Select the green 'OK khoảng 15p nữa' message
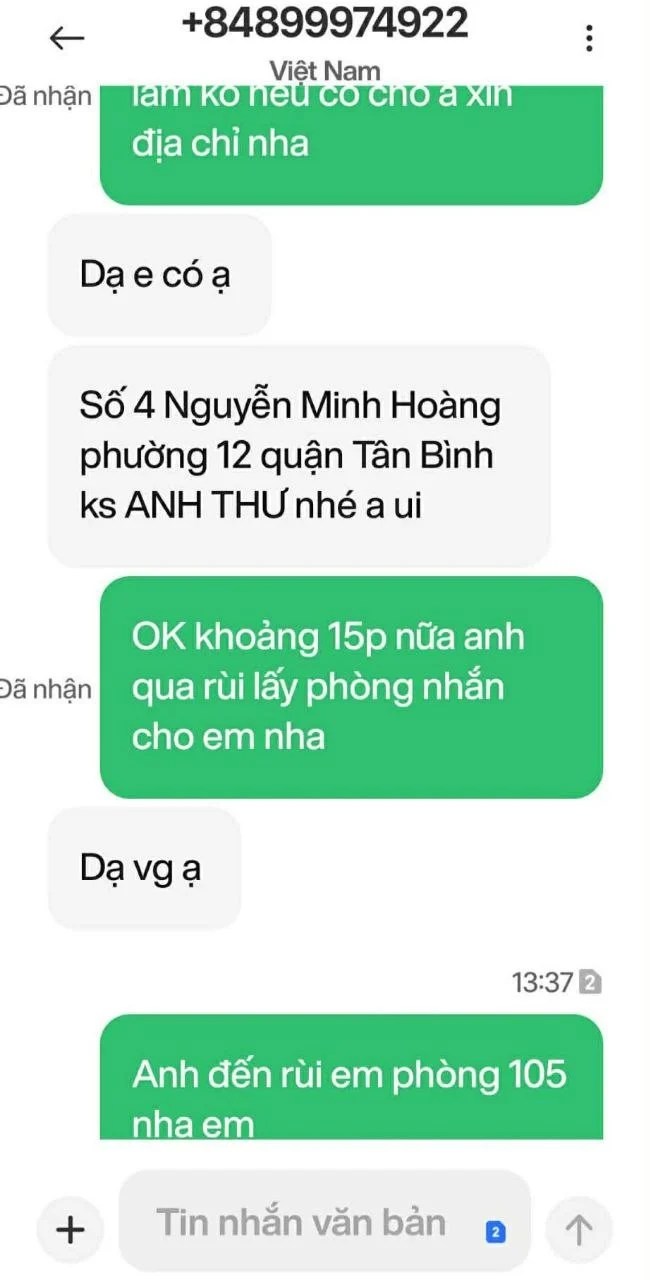This screenshot has width=650, height=1280. pyautogui.click(x=351, y=687)
